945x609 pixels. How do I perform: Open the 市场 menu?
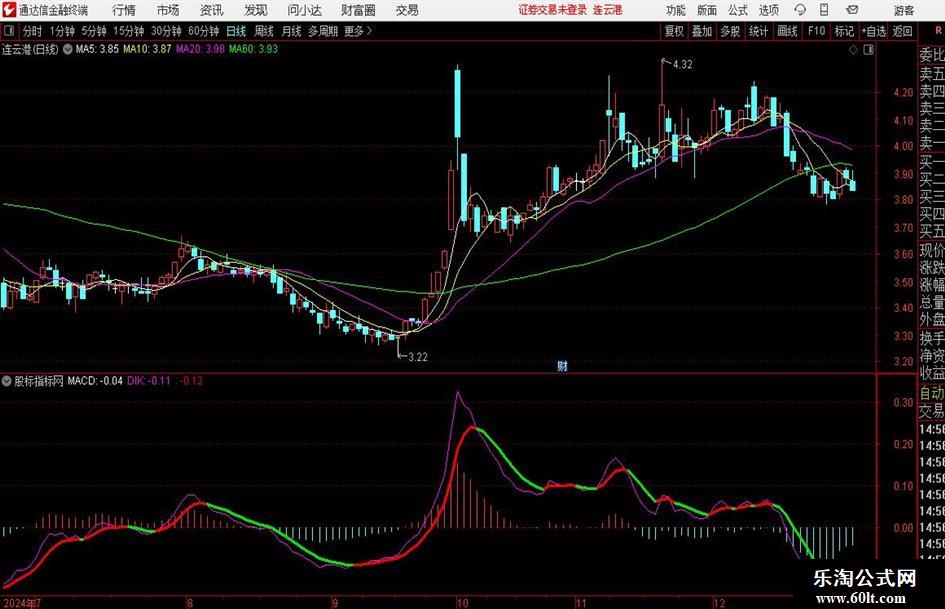coord(168,10)
